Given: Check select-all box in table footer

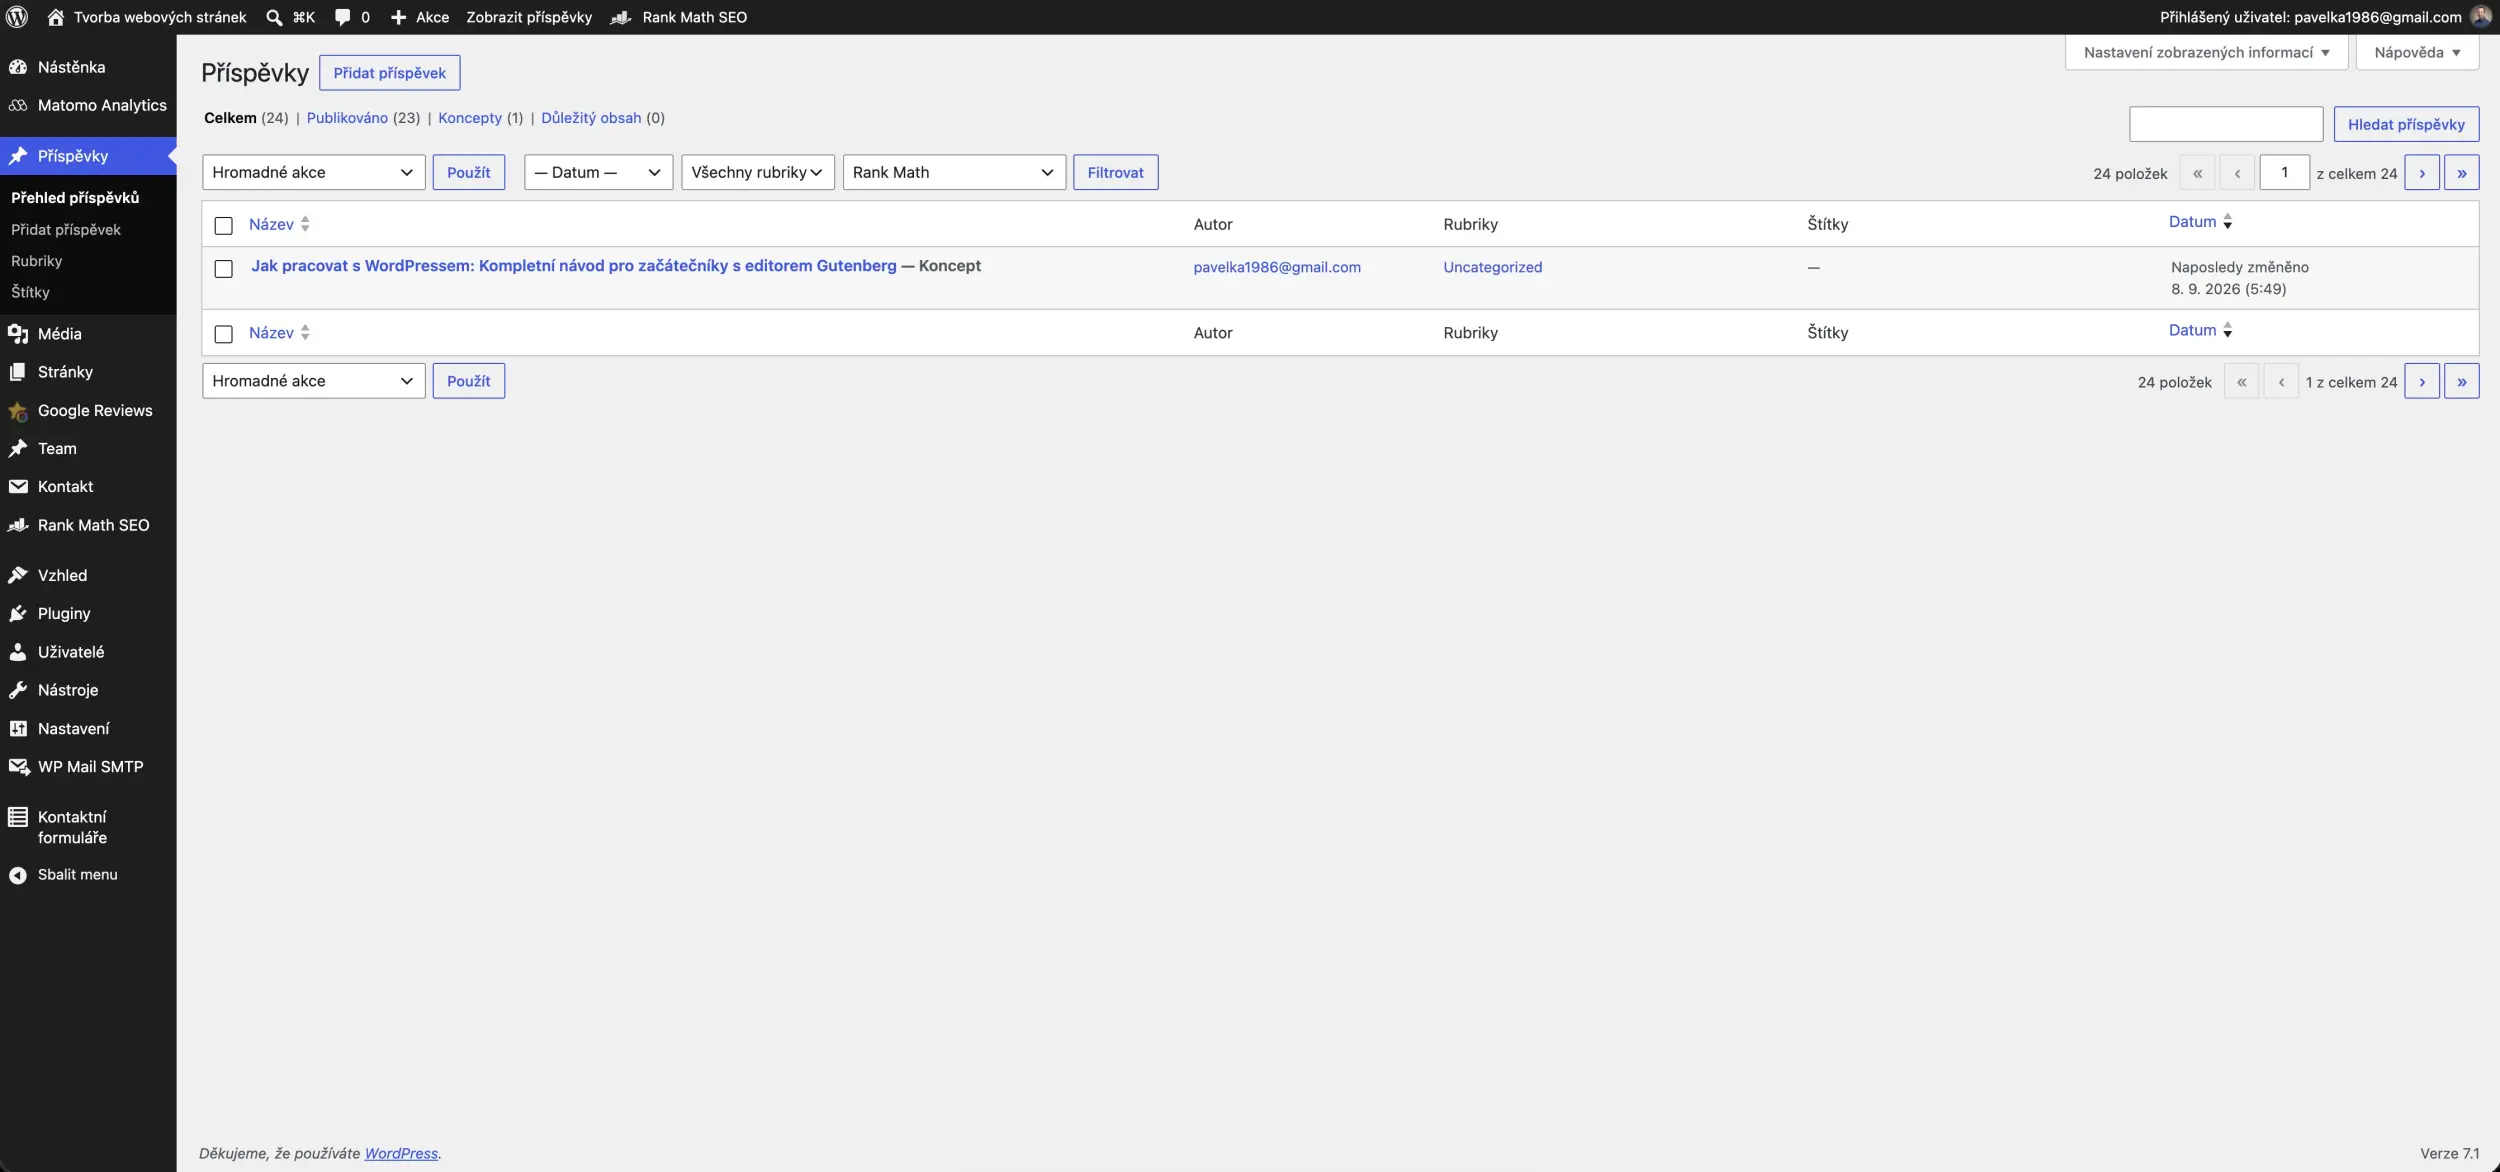Looking at the screenshot, I should tap(224, 333).
